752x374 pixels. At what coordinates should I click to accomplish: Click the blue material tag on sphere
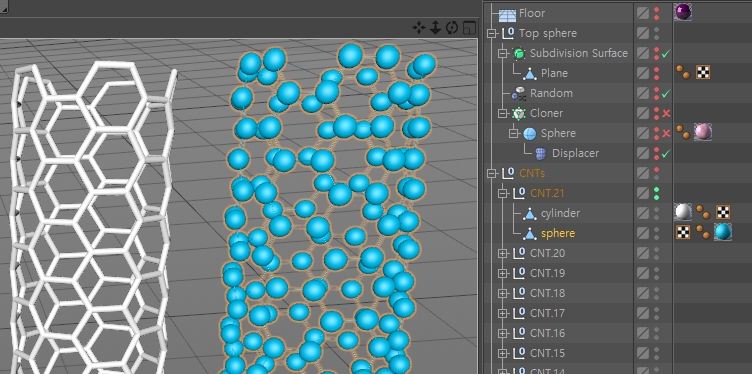tap(723, 232)
